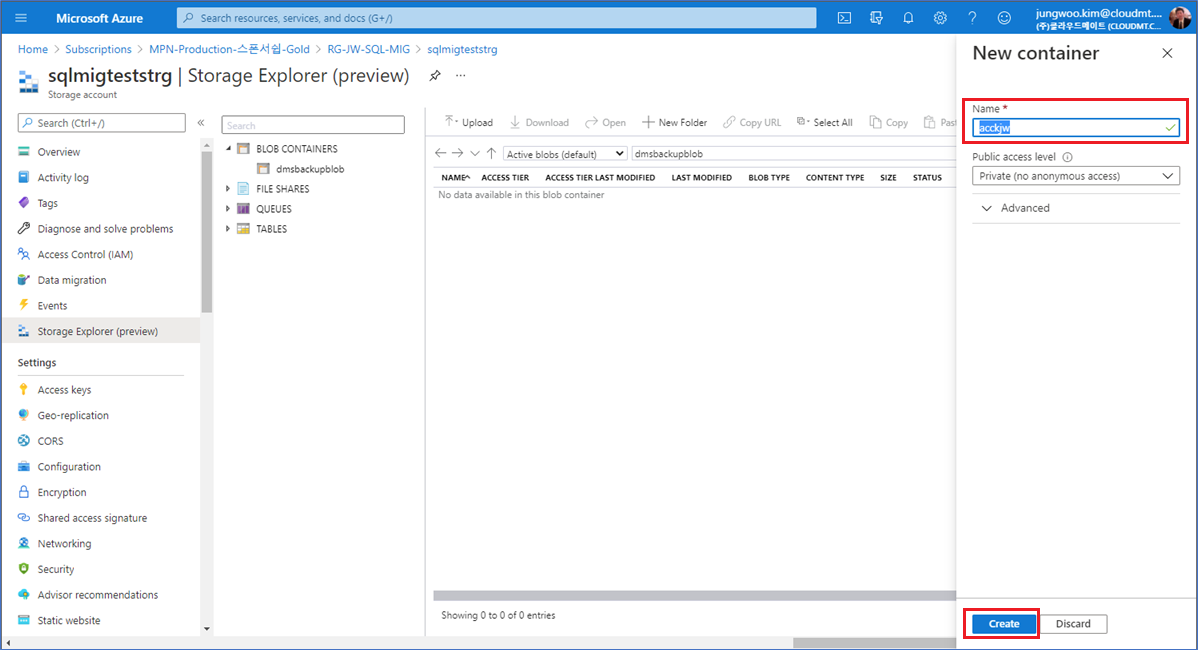This screenshot has height=650, width=1198.
Task: Expand the QUEUES tree node
Action: coord(228,209)
